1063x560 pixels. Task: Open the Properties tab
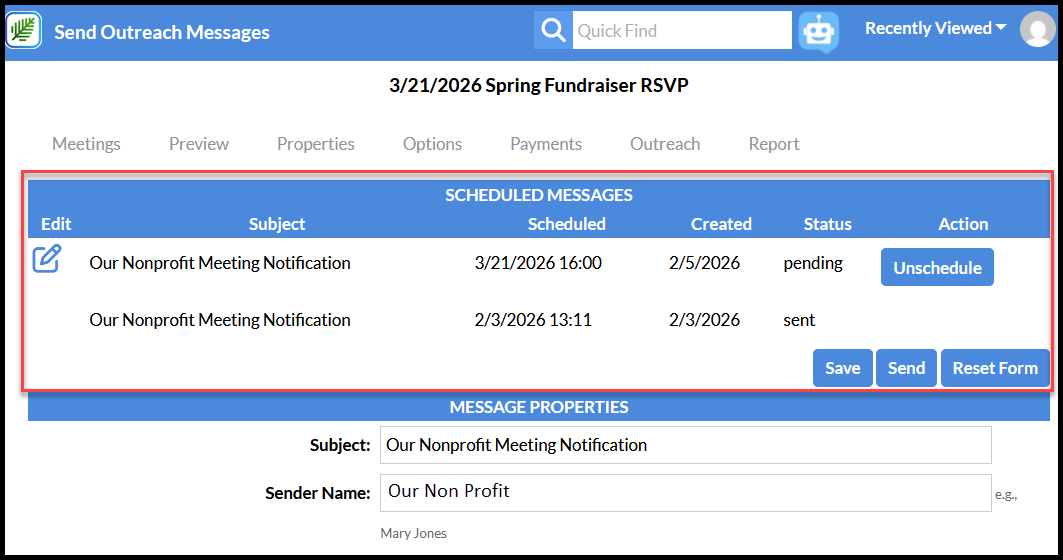coord(315,144)
